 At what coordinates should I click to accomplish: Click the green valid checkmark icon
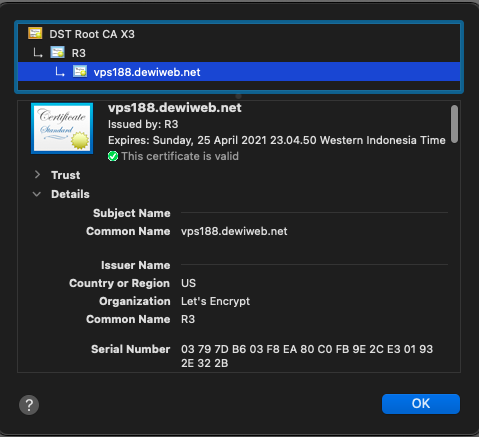click(x=113, y=156)
